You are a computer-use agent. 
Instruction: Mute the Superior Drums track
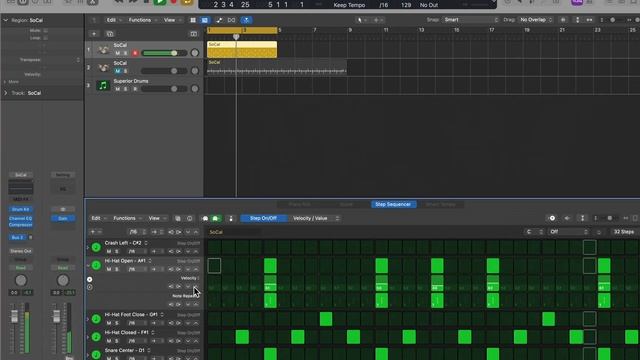click(x=118, y=89)
